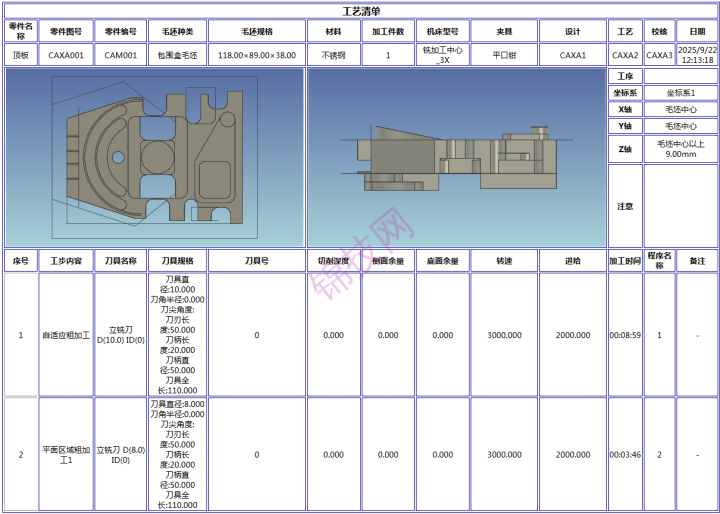Select the 不锈钢 material cell

pos(333,56)
